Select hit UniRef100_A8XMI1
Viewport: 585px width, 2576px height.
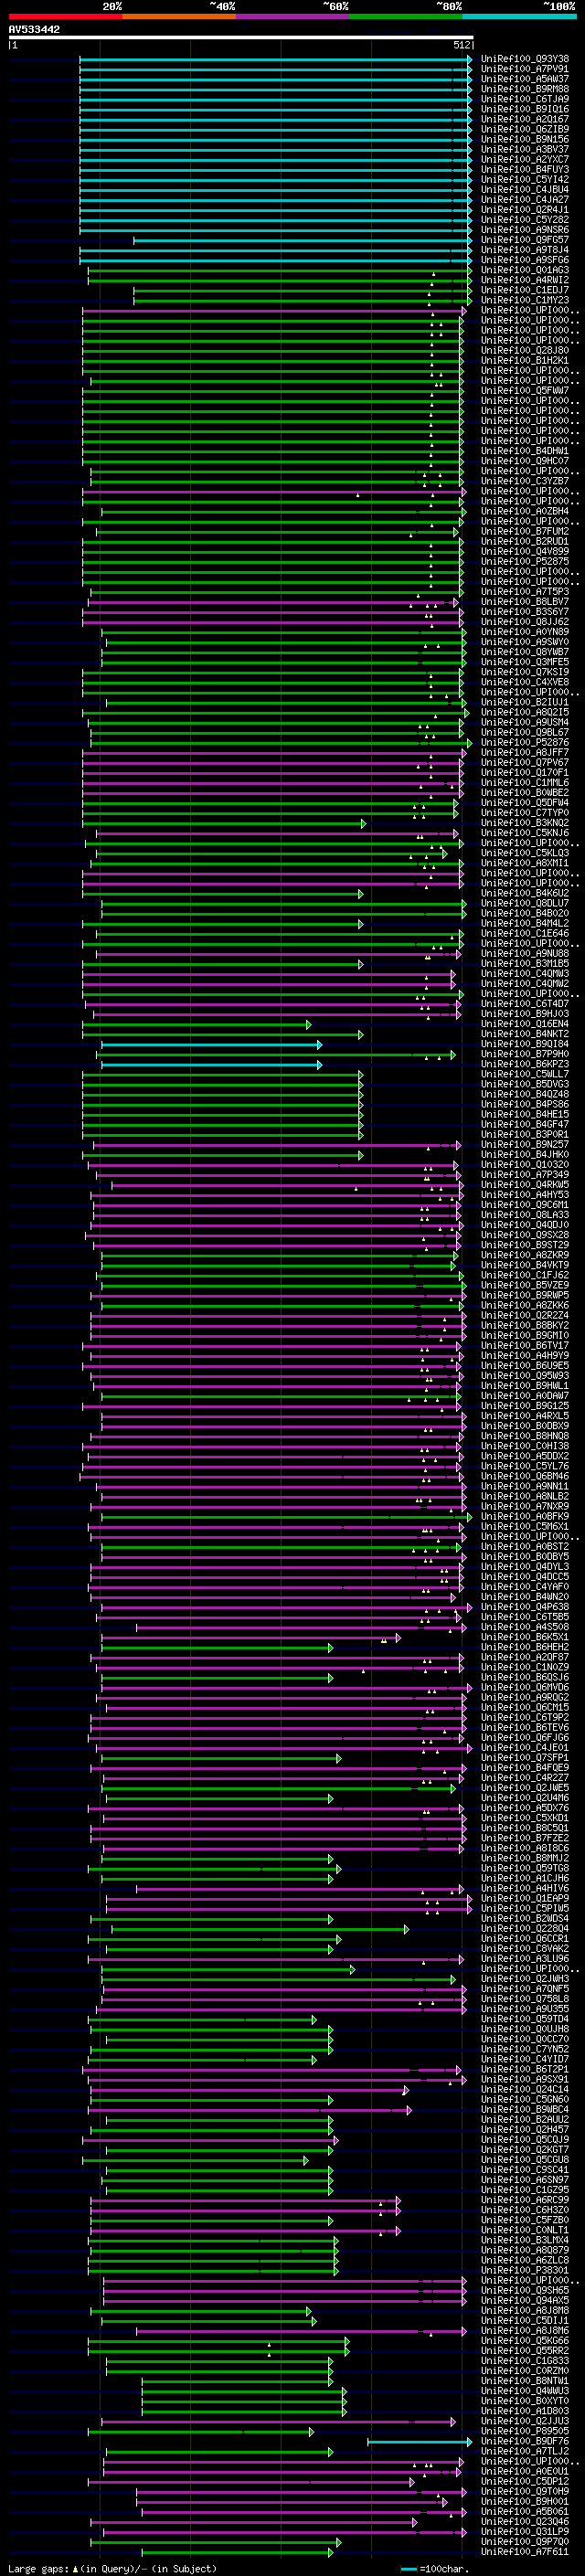(x=525, y=863)
